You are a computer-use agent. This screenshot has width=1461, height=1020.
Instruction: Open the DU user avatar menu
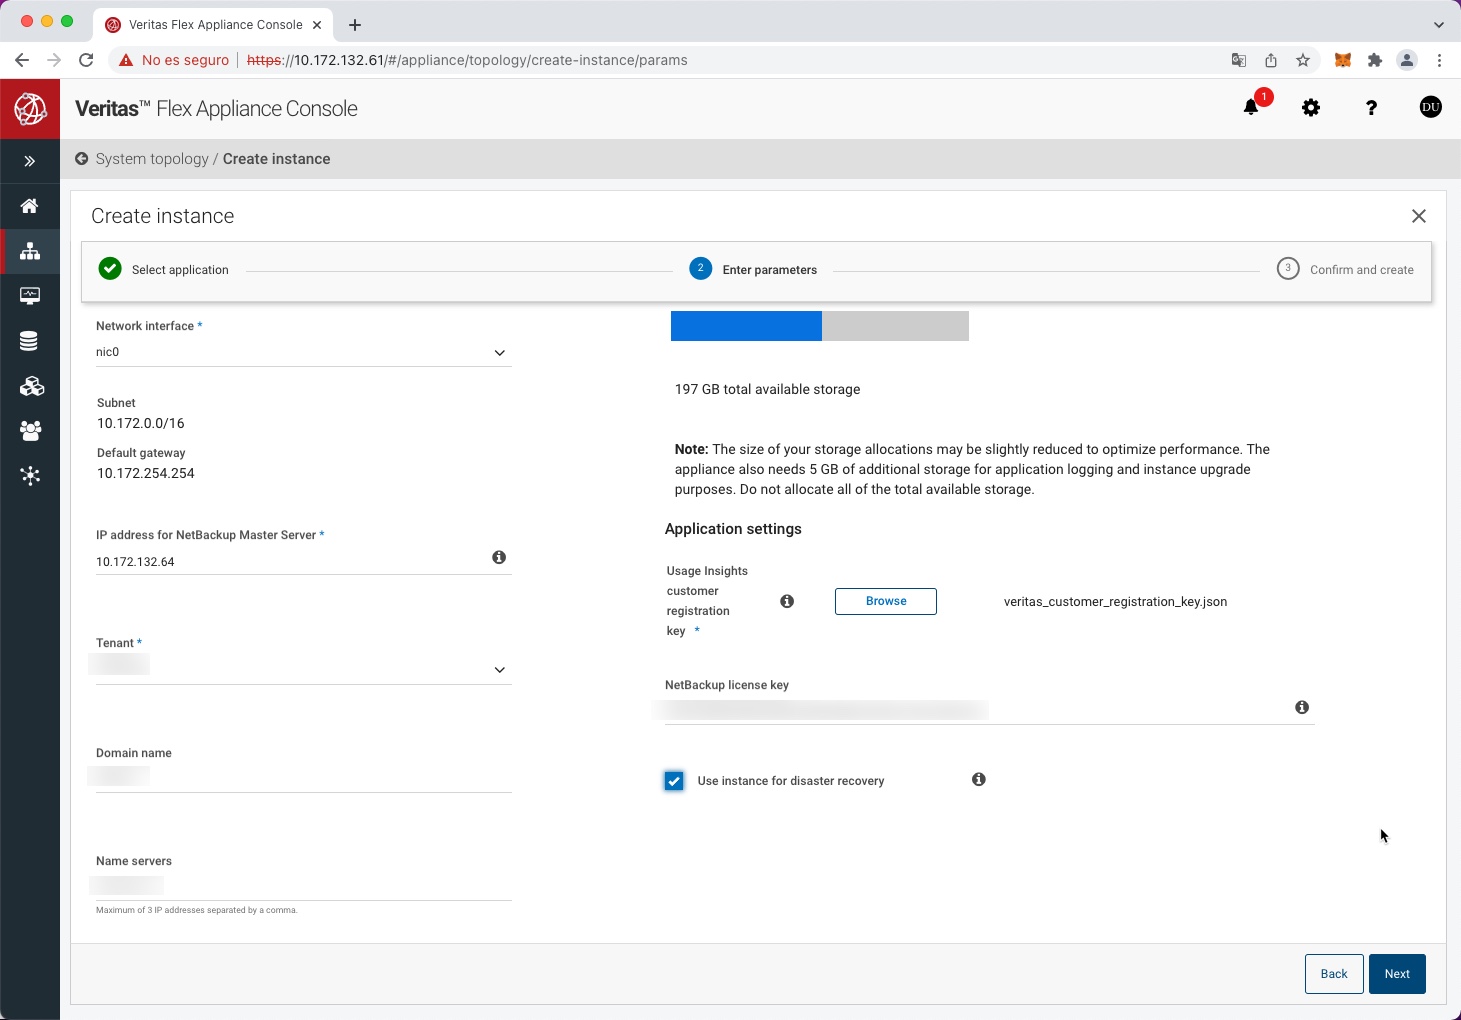[1431, 107]
